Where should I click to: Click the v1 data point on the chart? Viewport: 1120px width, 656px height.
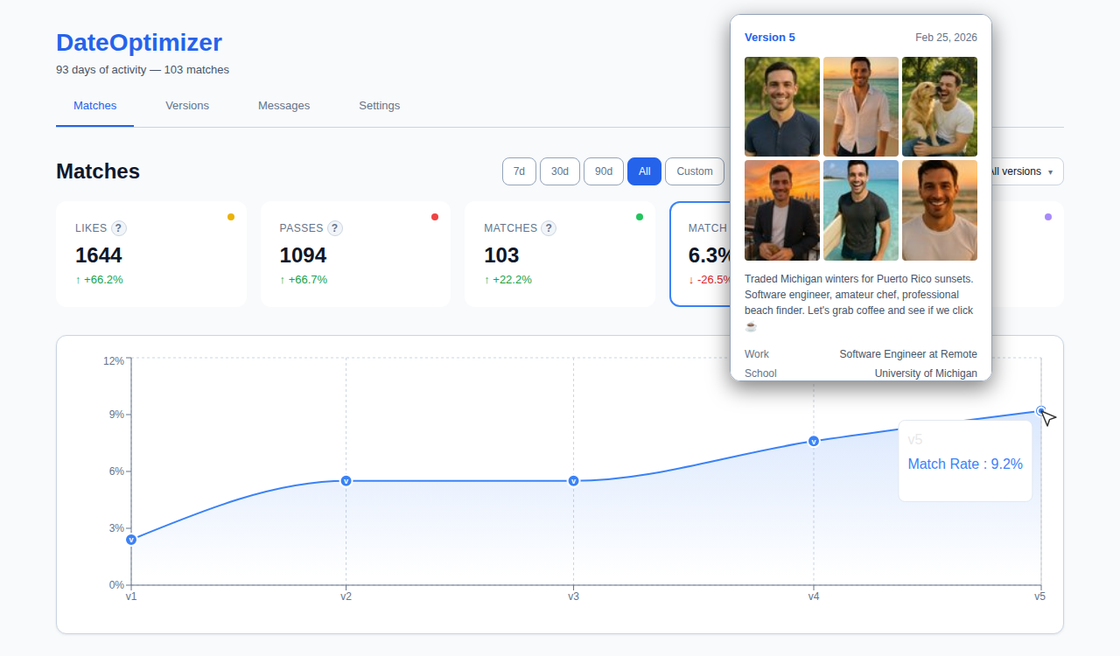click(131, 538)
